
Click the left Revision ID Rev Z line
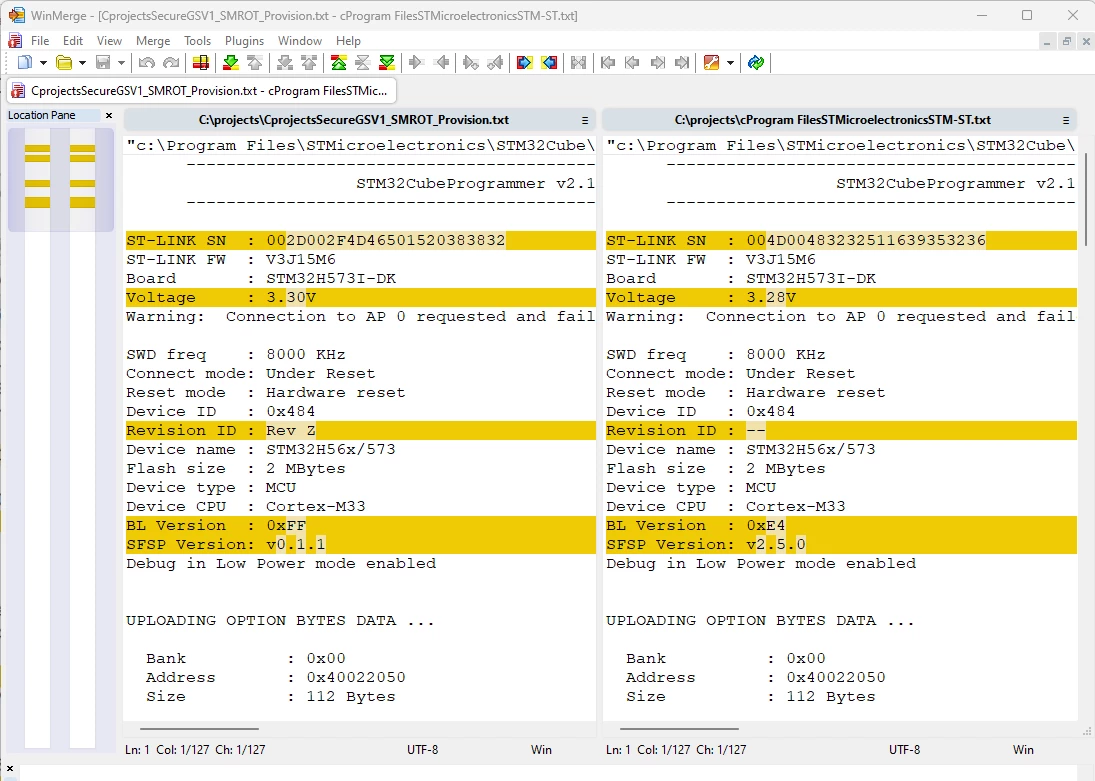pyautogui.click(x=360, y=430)
